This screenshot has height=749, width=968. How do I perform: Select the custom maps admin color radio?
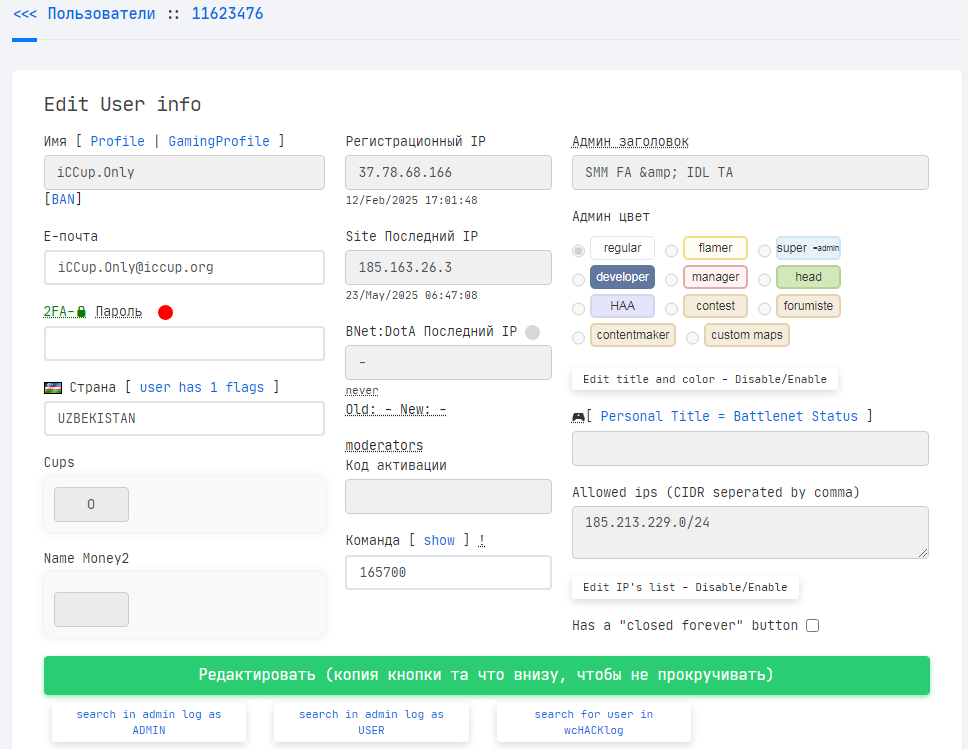(693, 338)
